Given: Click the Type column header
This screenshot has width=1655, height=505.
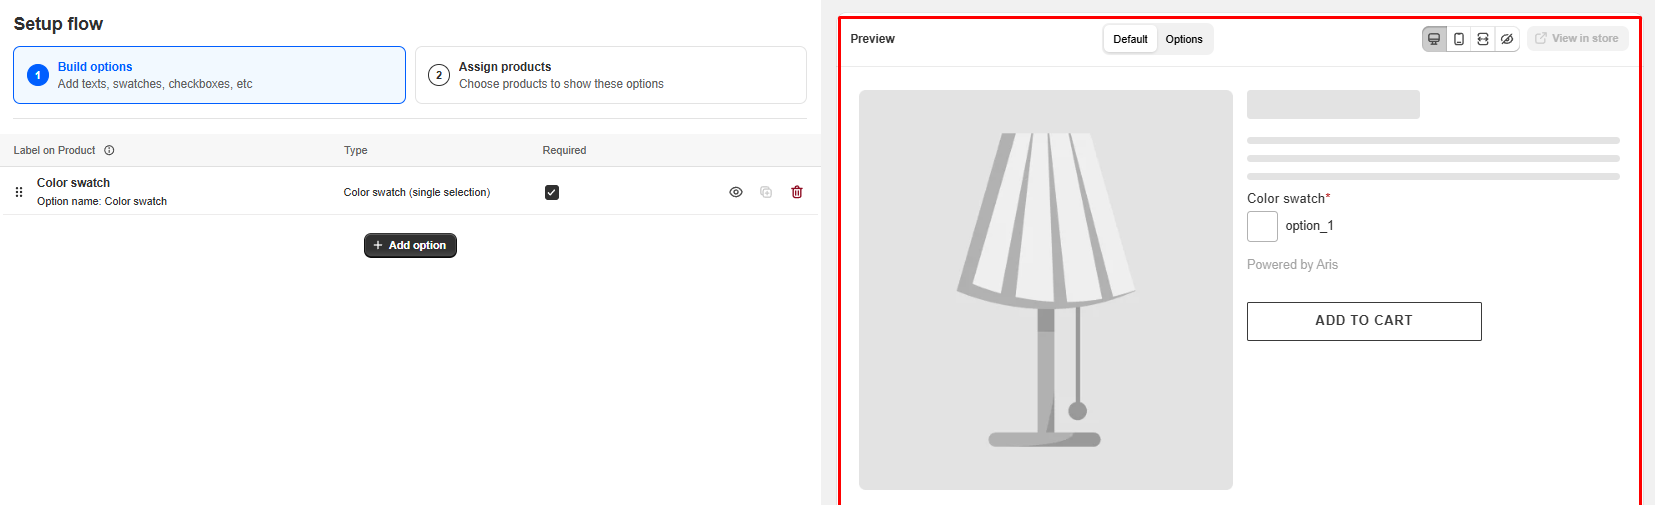Looking at the screenshot, I should click(x=356, y=150).
